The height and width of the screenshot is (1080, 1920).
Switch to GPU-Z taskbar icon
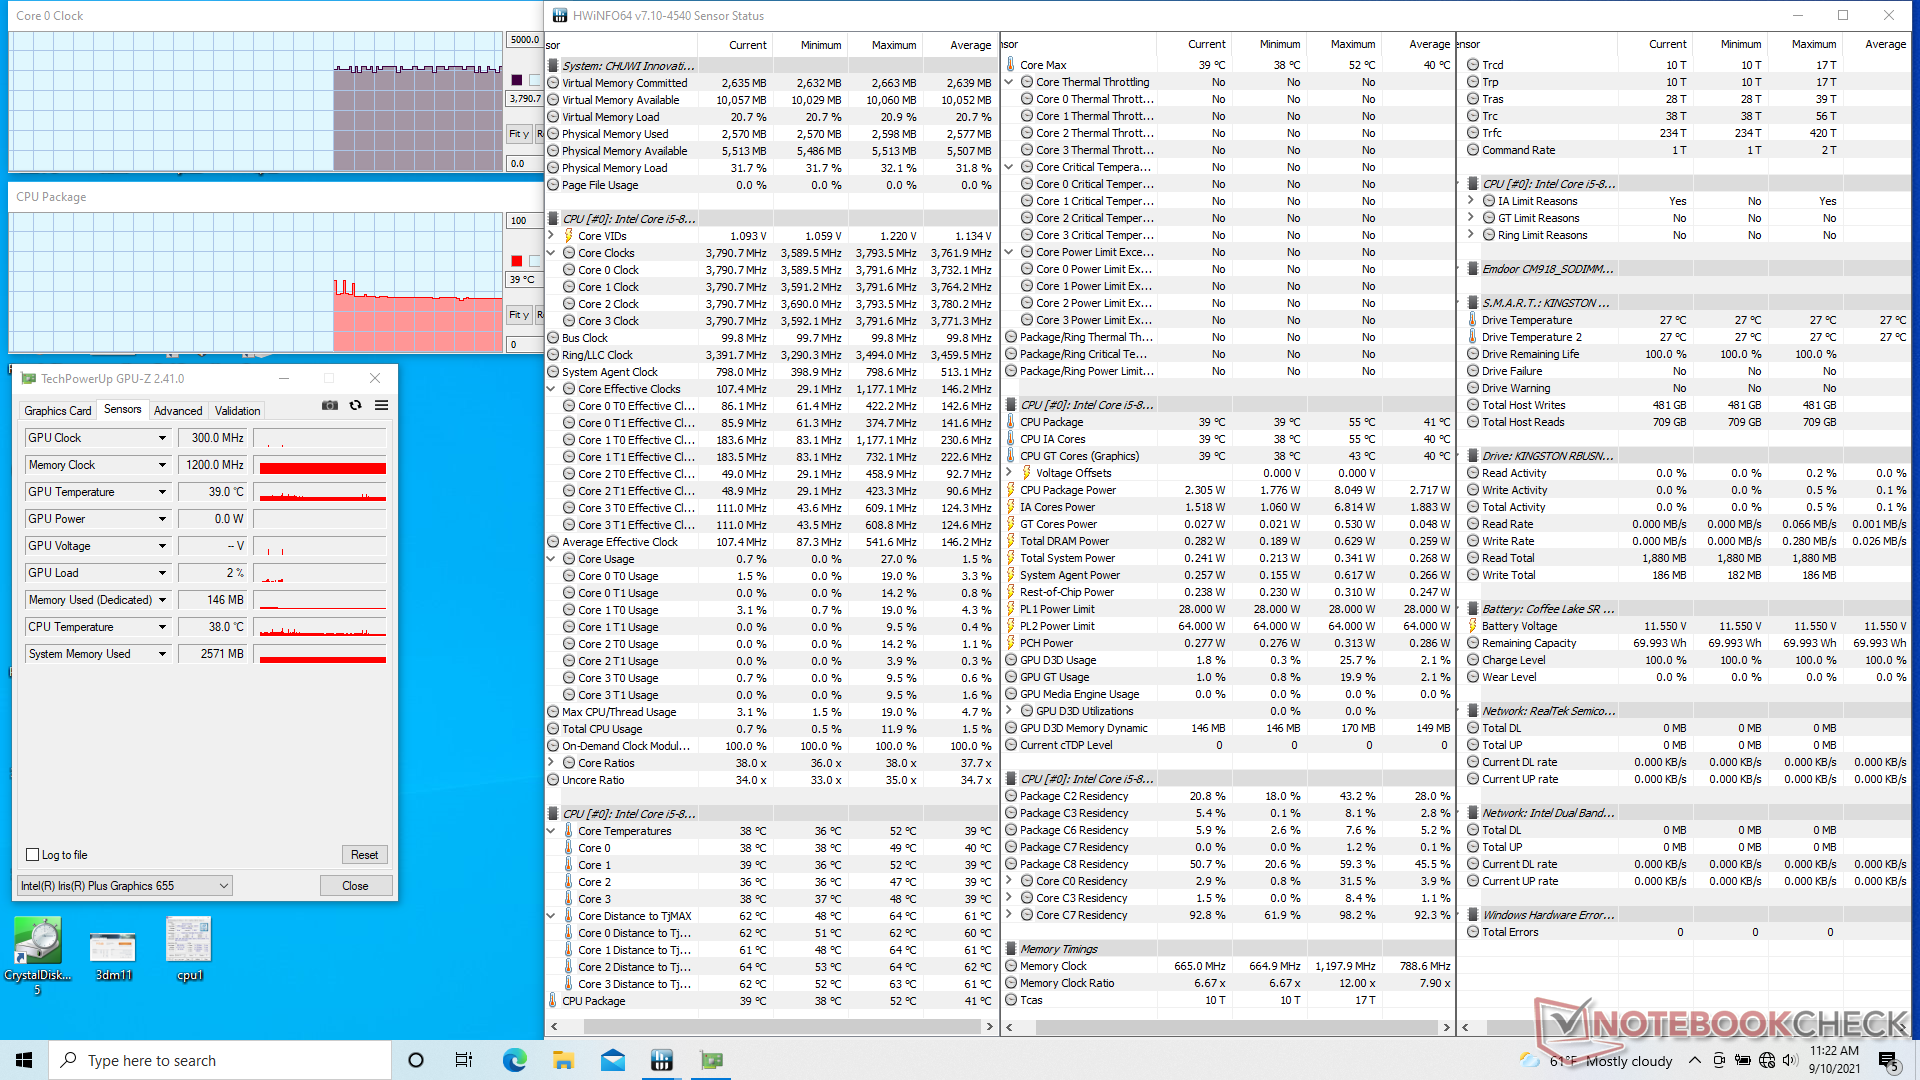(x=711, y=1060)
